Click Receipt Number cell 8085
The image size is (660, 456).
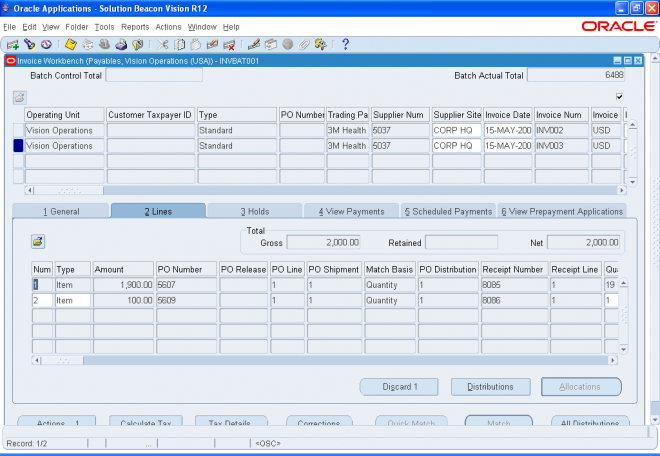click(x=515, y=285)
